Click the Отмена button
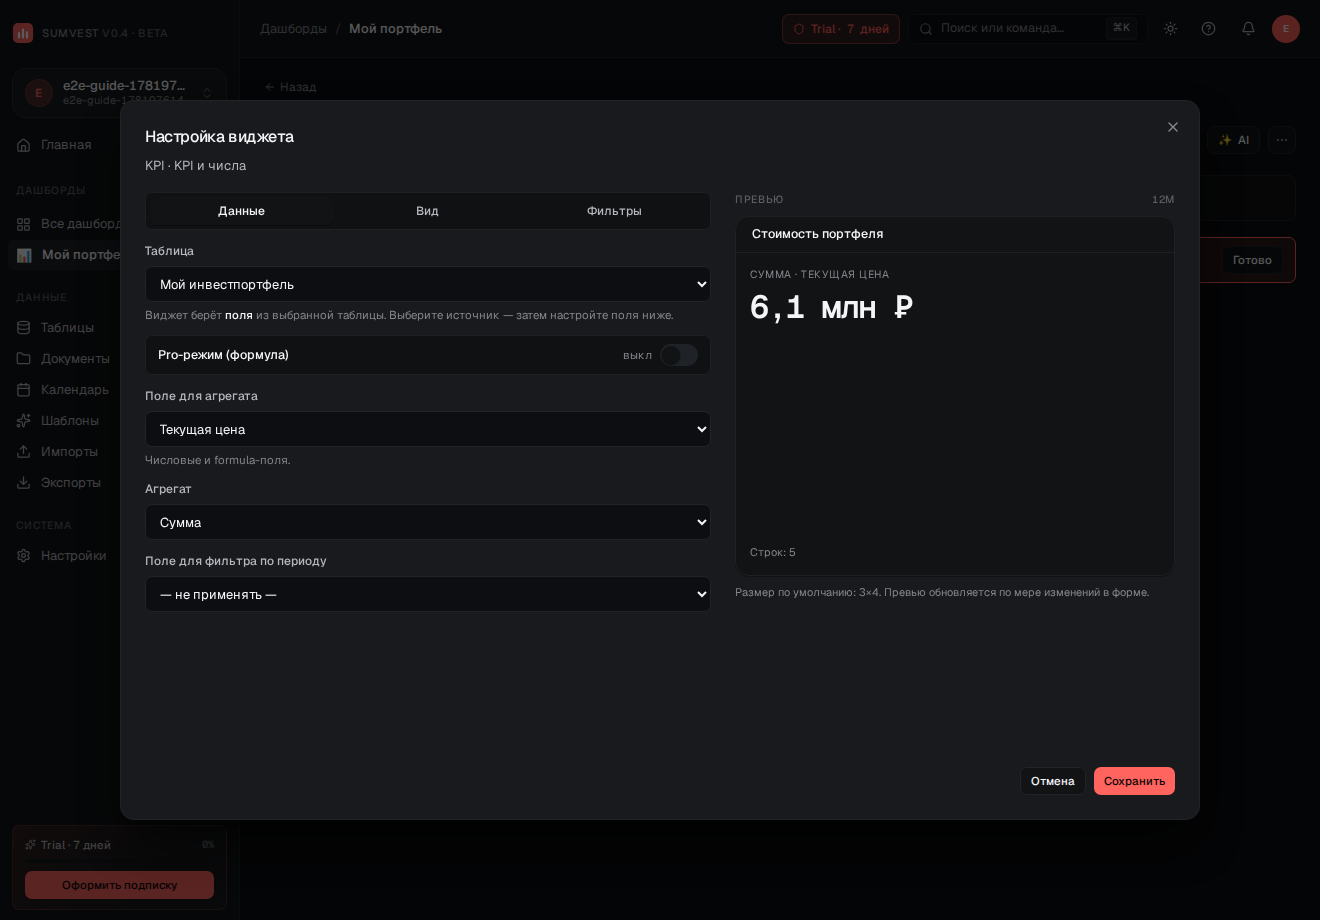 coord(1053,781)
